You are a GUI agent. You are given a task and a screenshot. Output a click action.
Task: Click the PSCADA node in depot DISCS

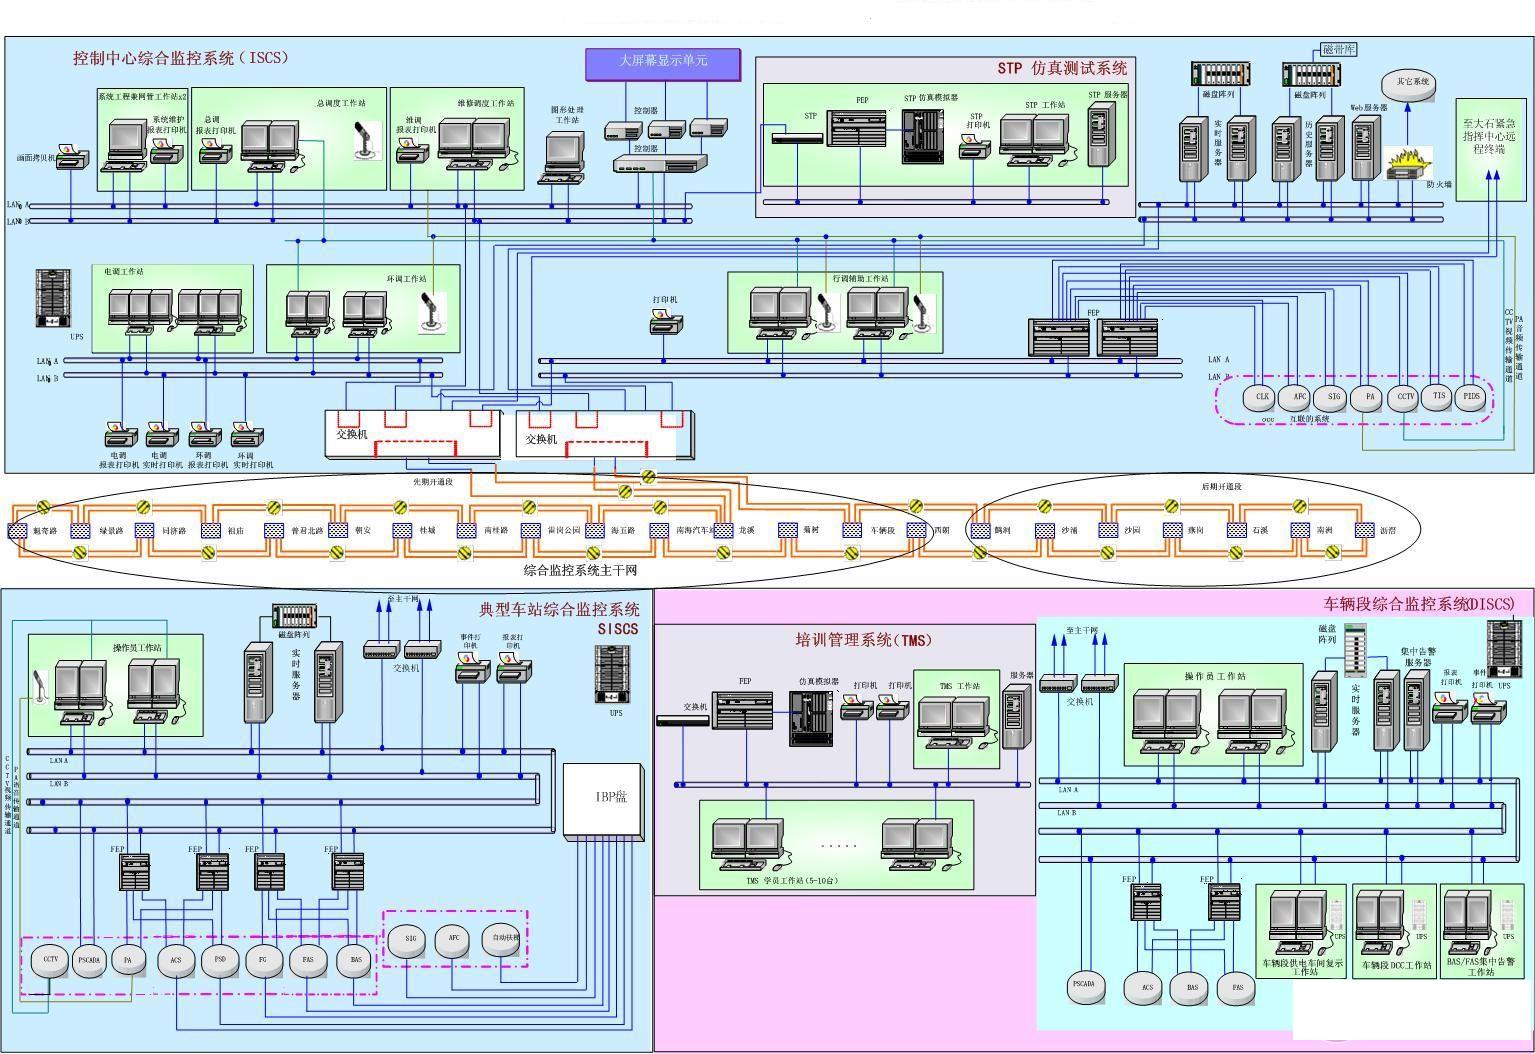click(x=1085, y=986)
